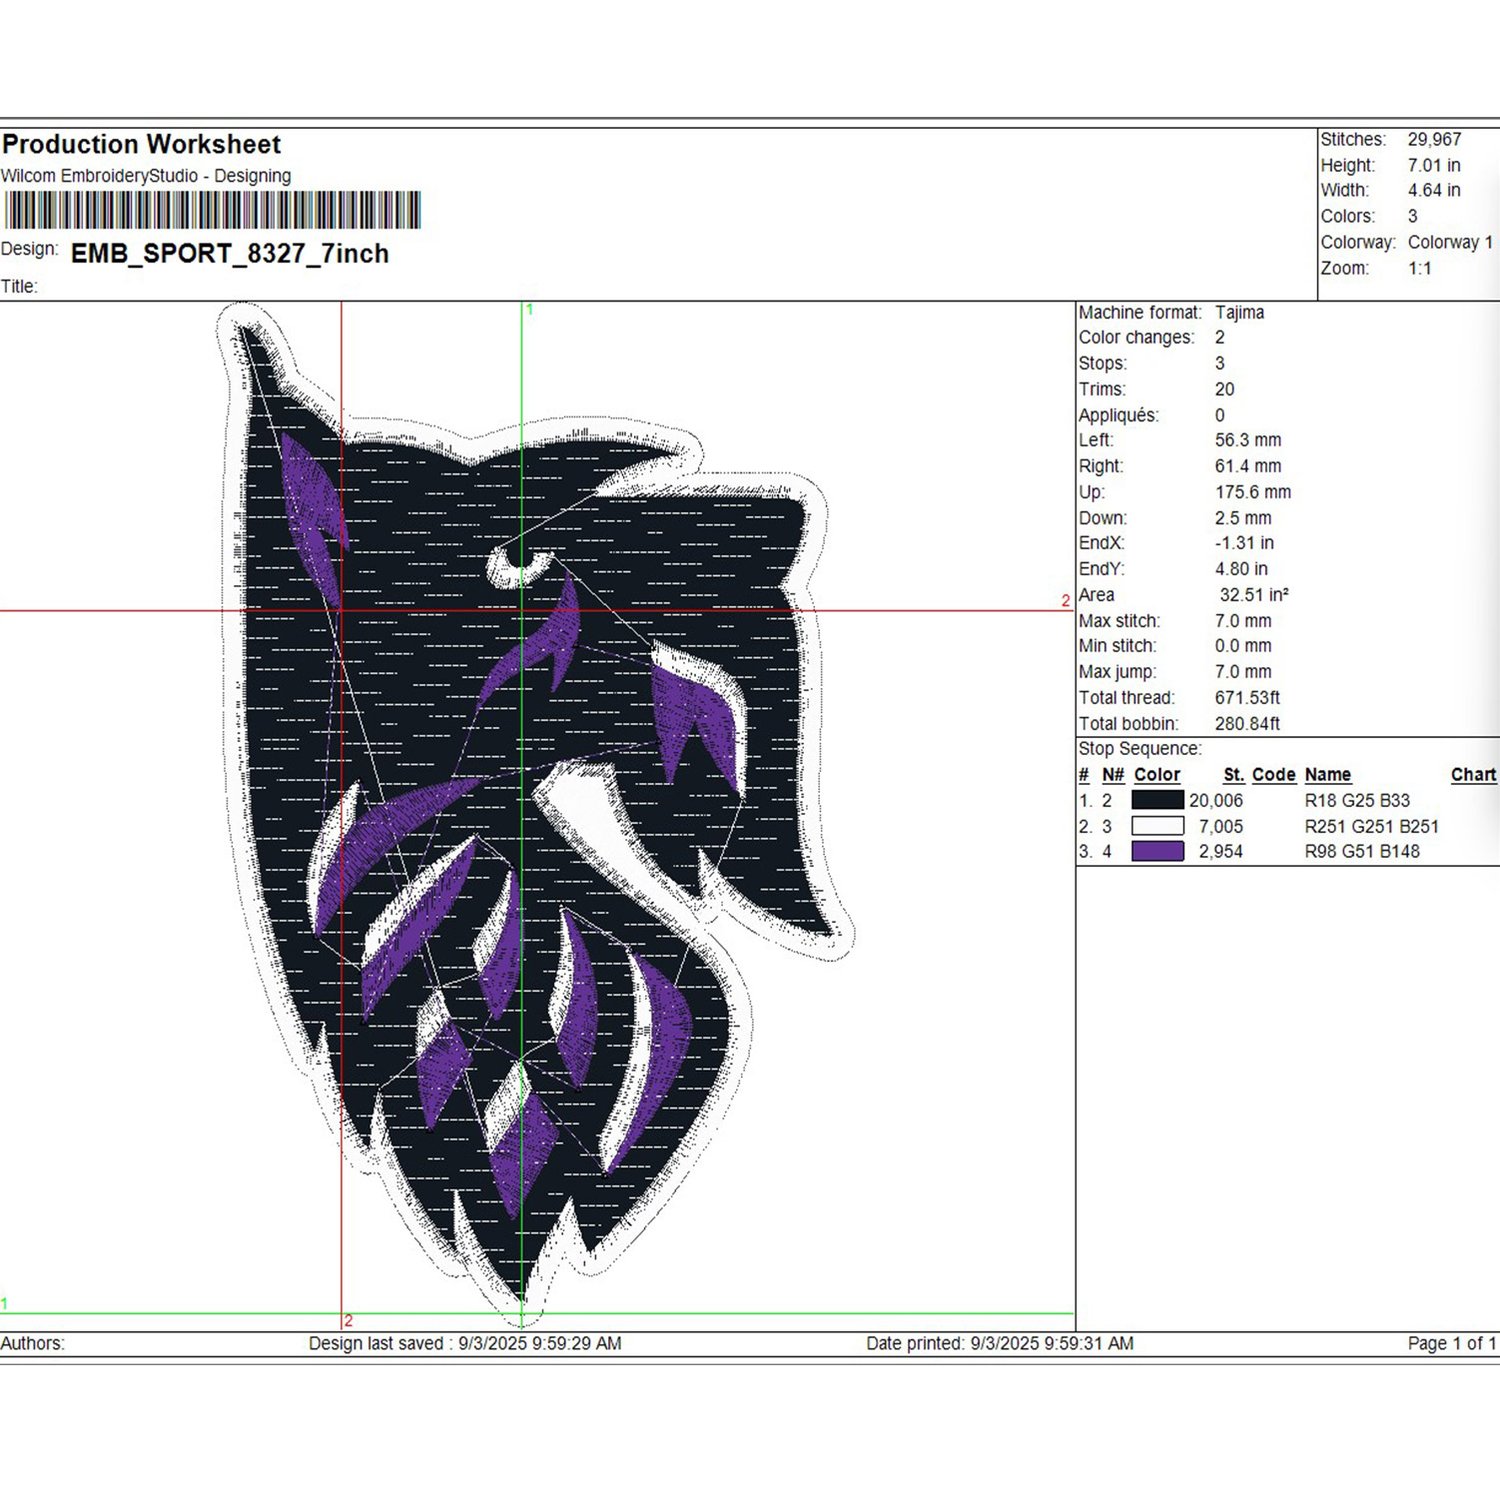Select stitch count "20,006" in stop 1
The height and width of the screenshot is (1495, 1500).
(x=1216, y=801)
